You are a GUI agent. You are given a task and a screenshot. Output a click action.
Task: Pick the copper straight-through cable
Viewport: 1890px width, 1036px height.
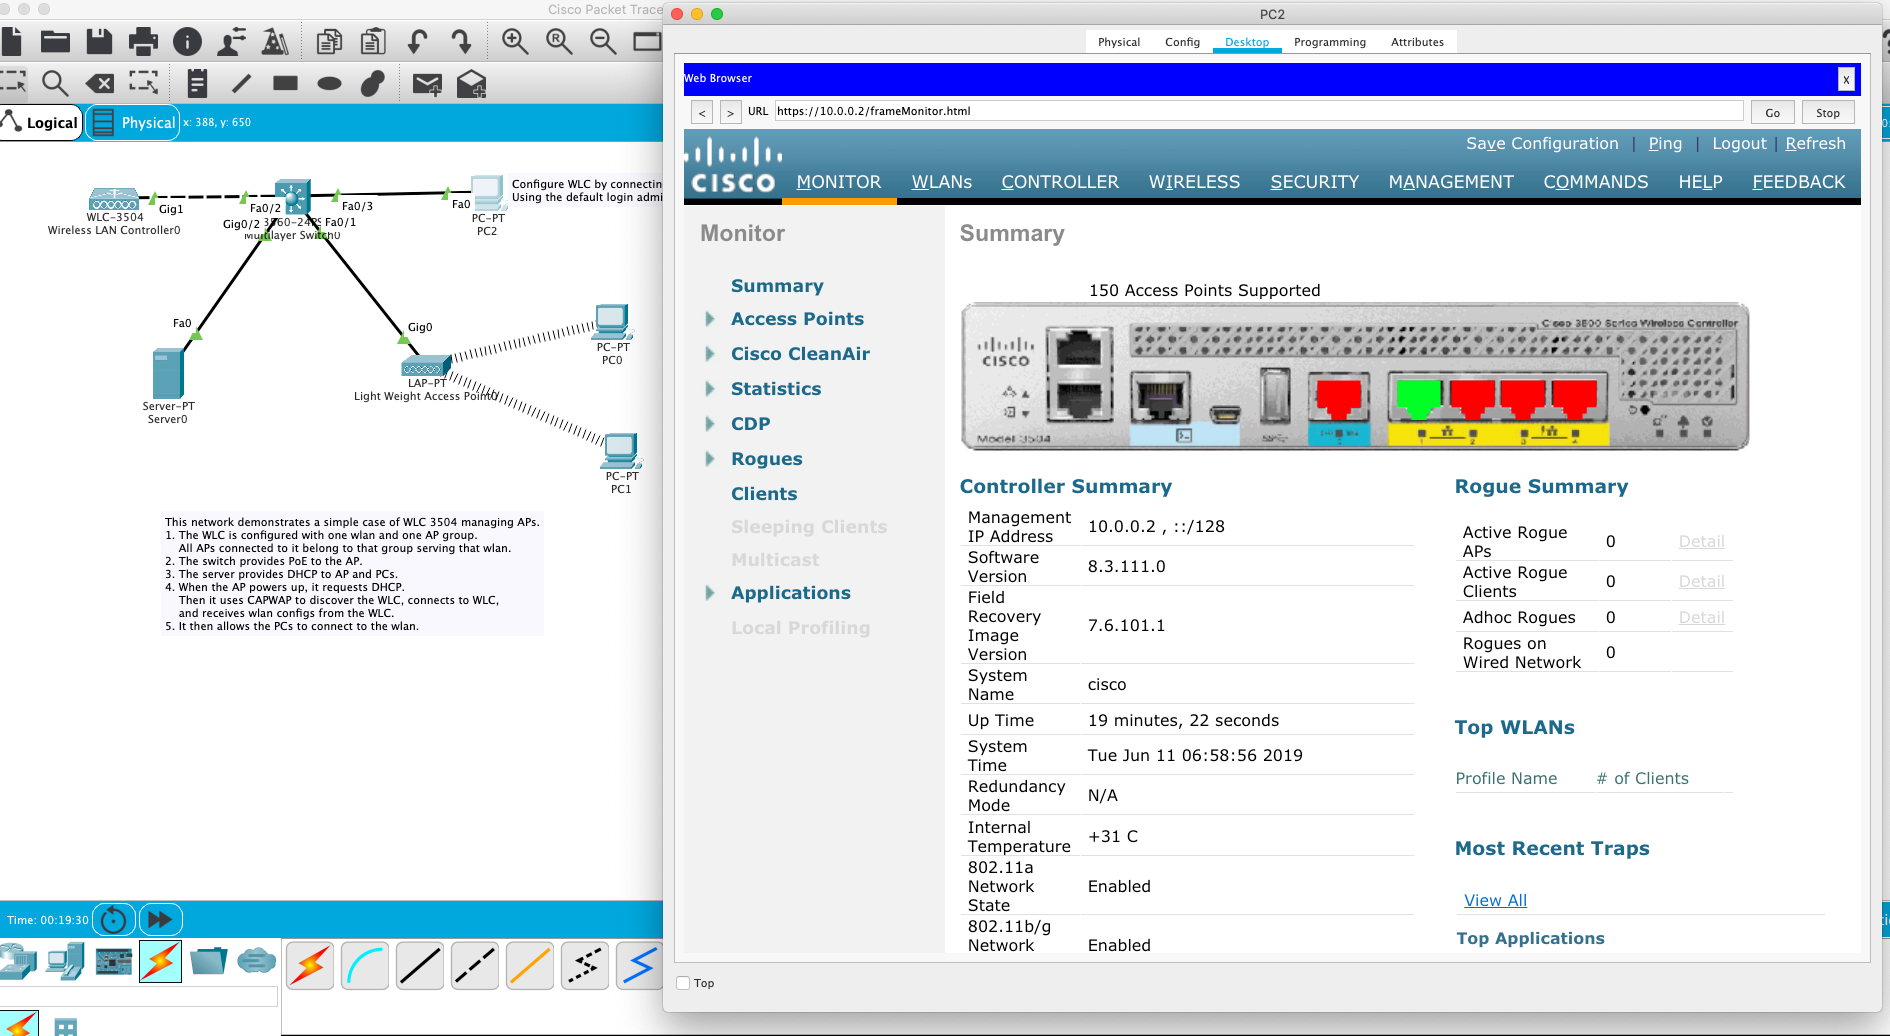pos(420,966)
